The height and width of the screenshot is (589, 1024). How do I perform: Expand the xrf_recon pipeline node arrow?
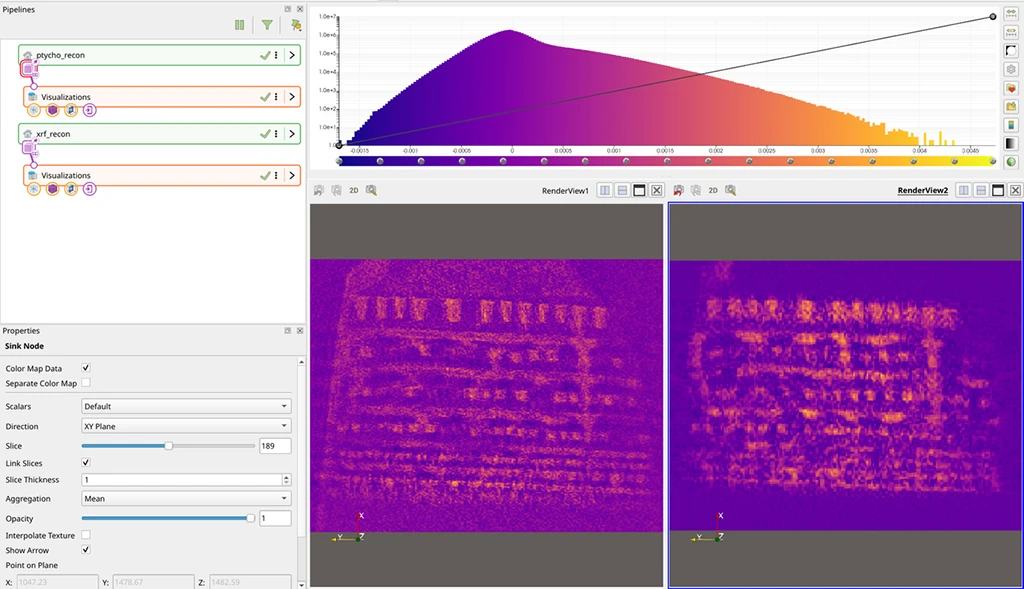[292, 134]
